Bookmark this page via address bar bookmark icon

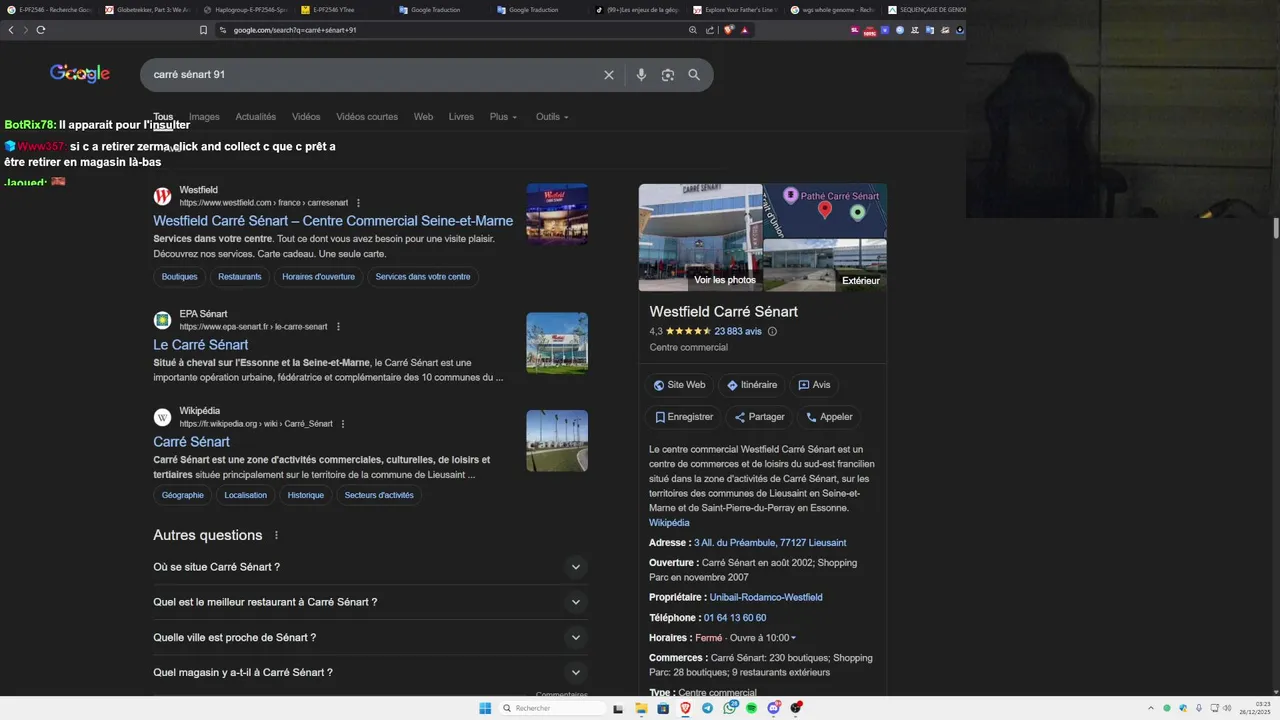(203, 30)
